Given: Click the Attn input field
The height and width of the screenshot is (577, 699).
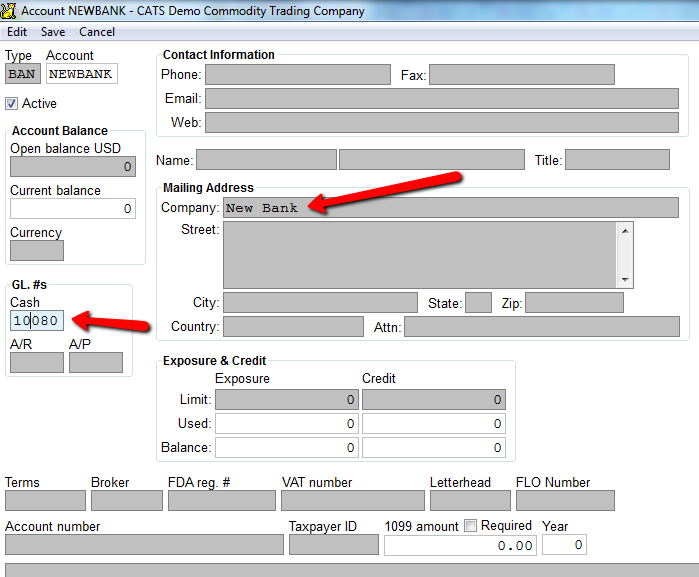Looking at the screenshot, I should [542, 327].
